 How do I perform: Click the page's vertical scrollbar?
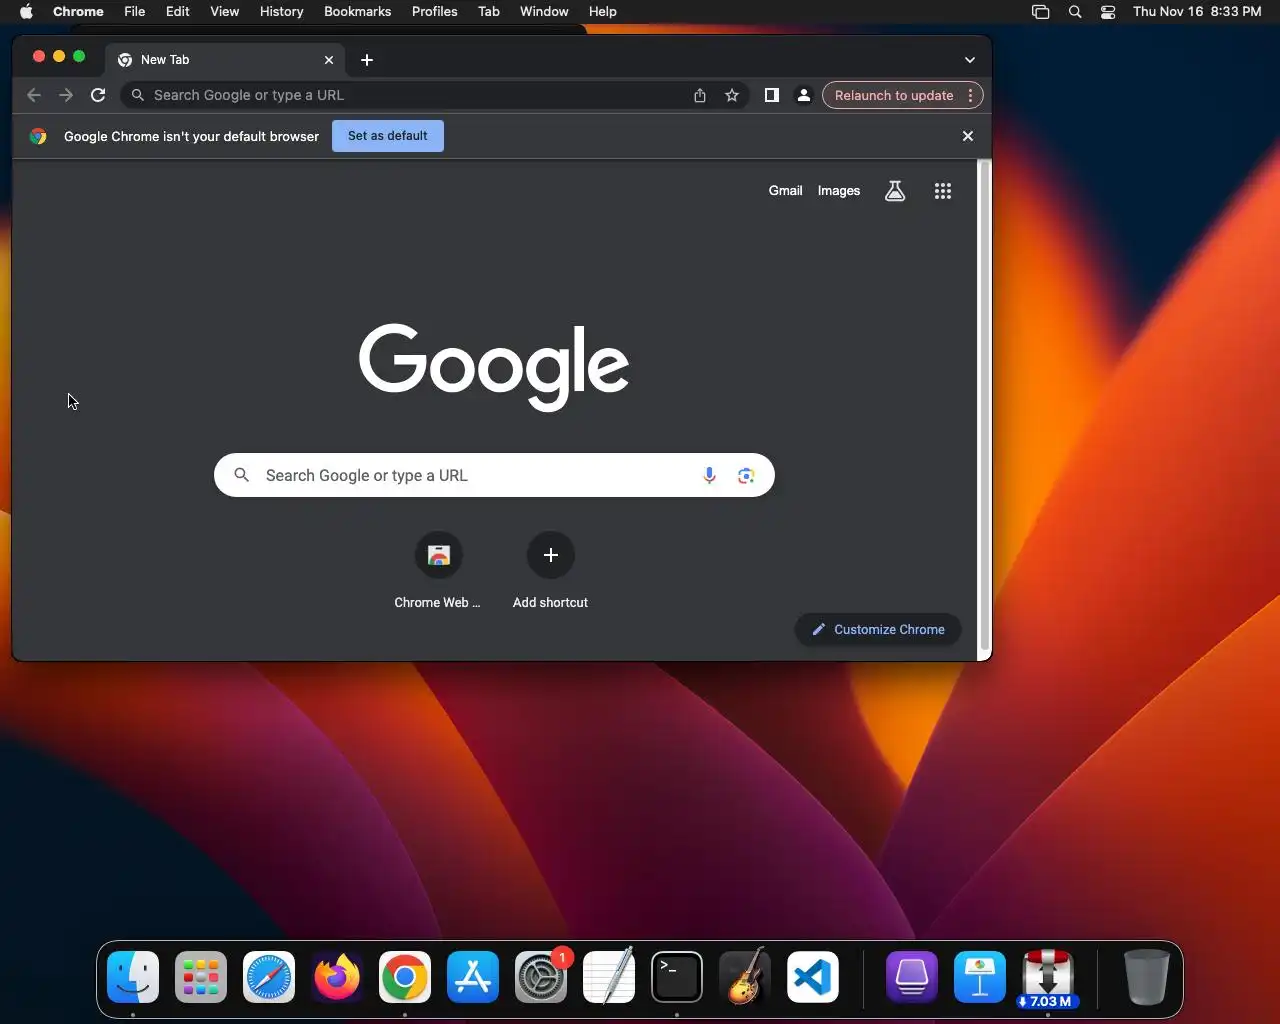pos(984,405)
